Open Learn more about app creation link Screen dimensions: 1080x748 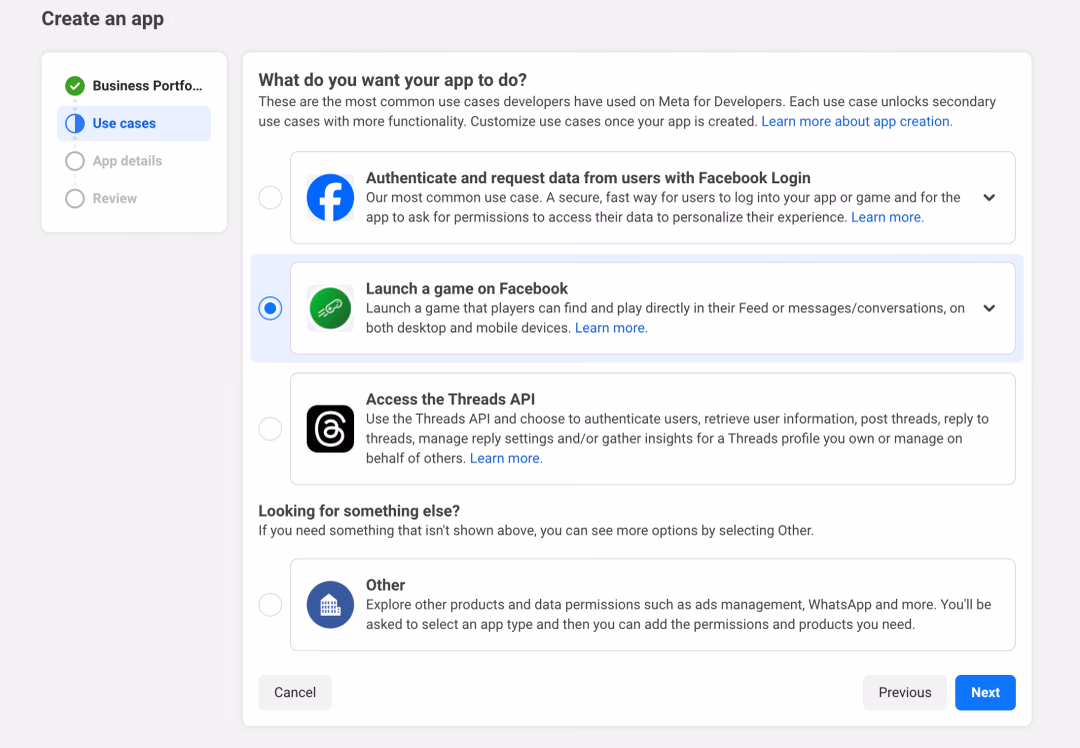point(857,121)
